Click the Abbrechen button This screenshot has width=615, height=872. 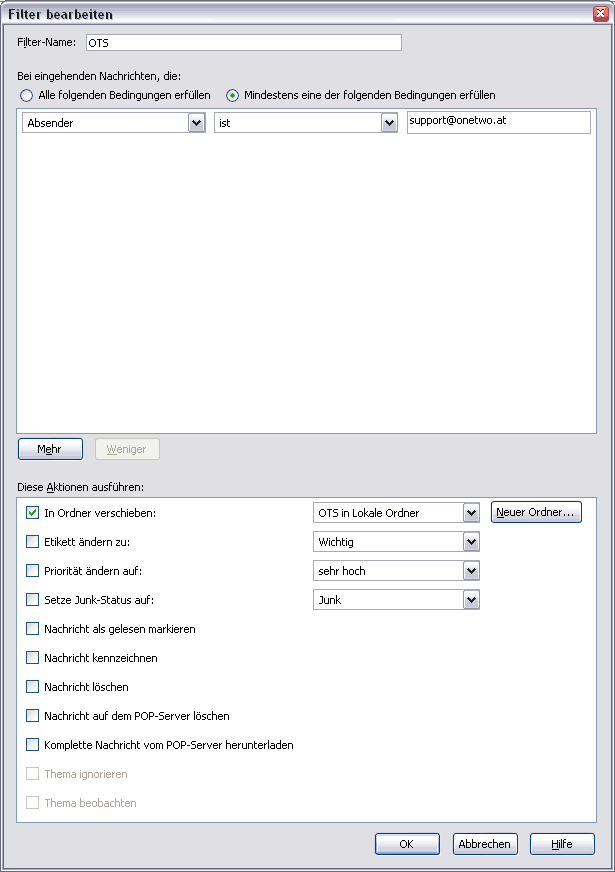click(485, 844)
